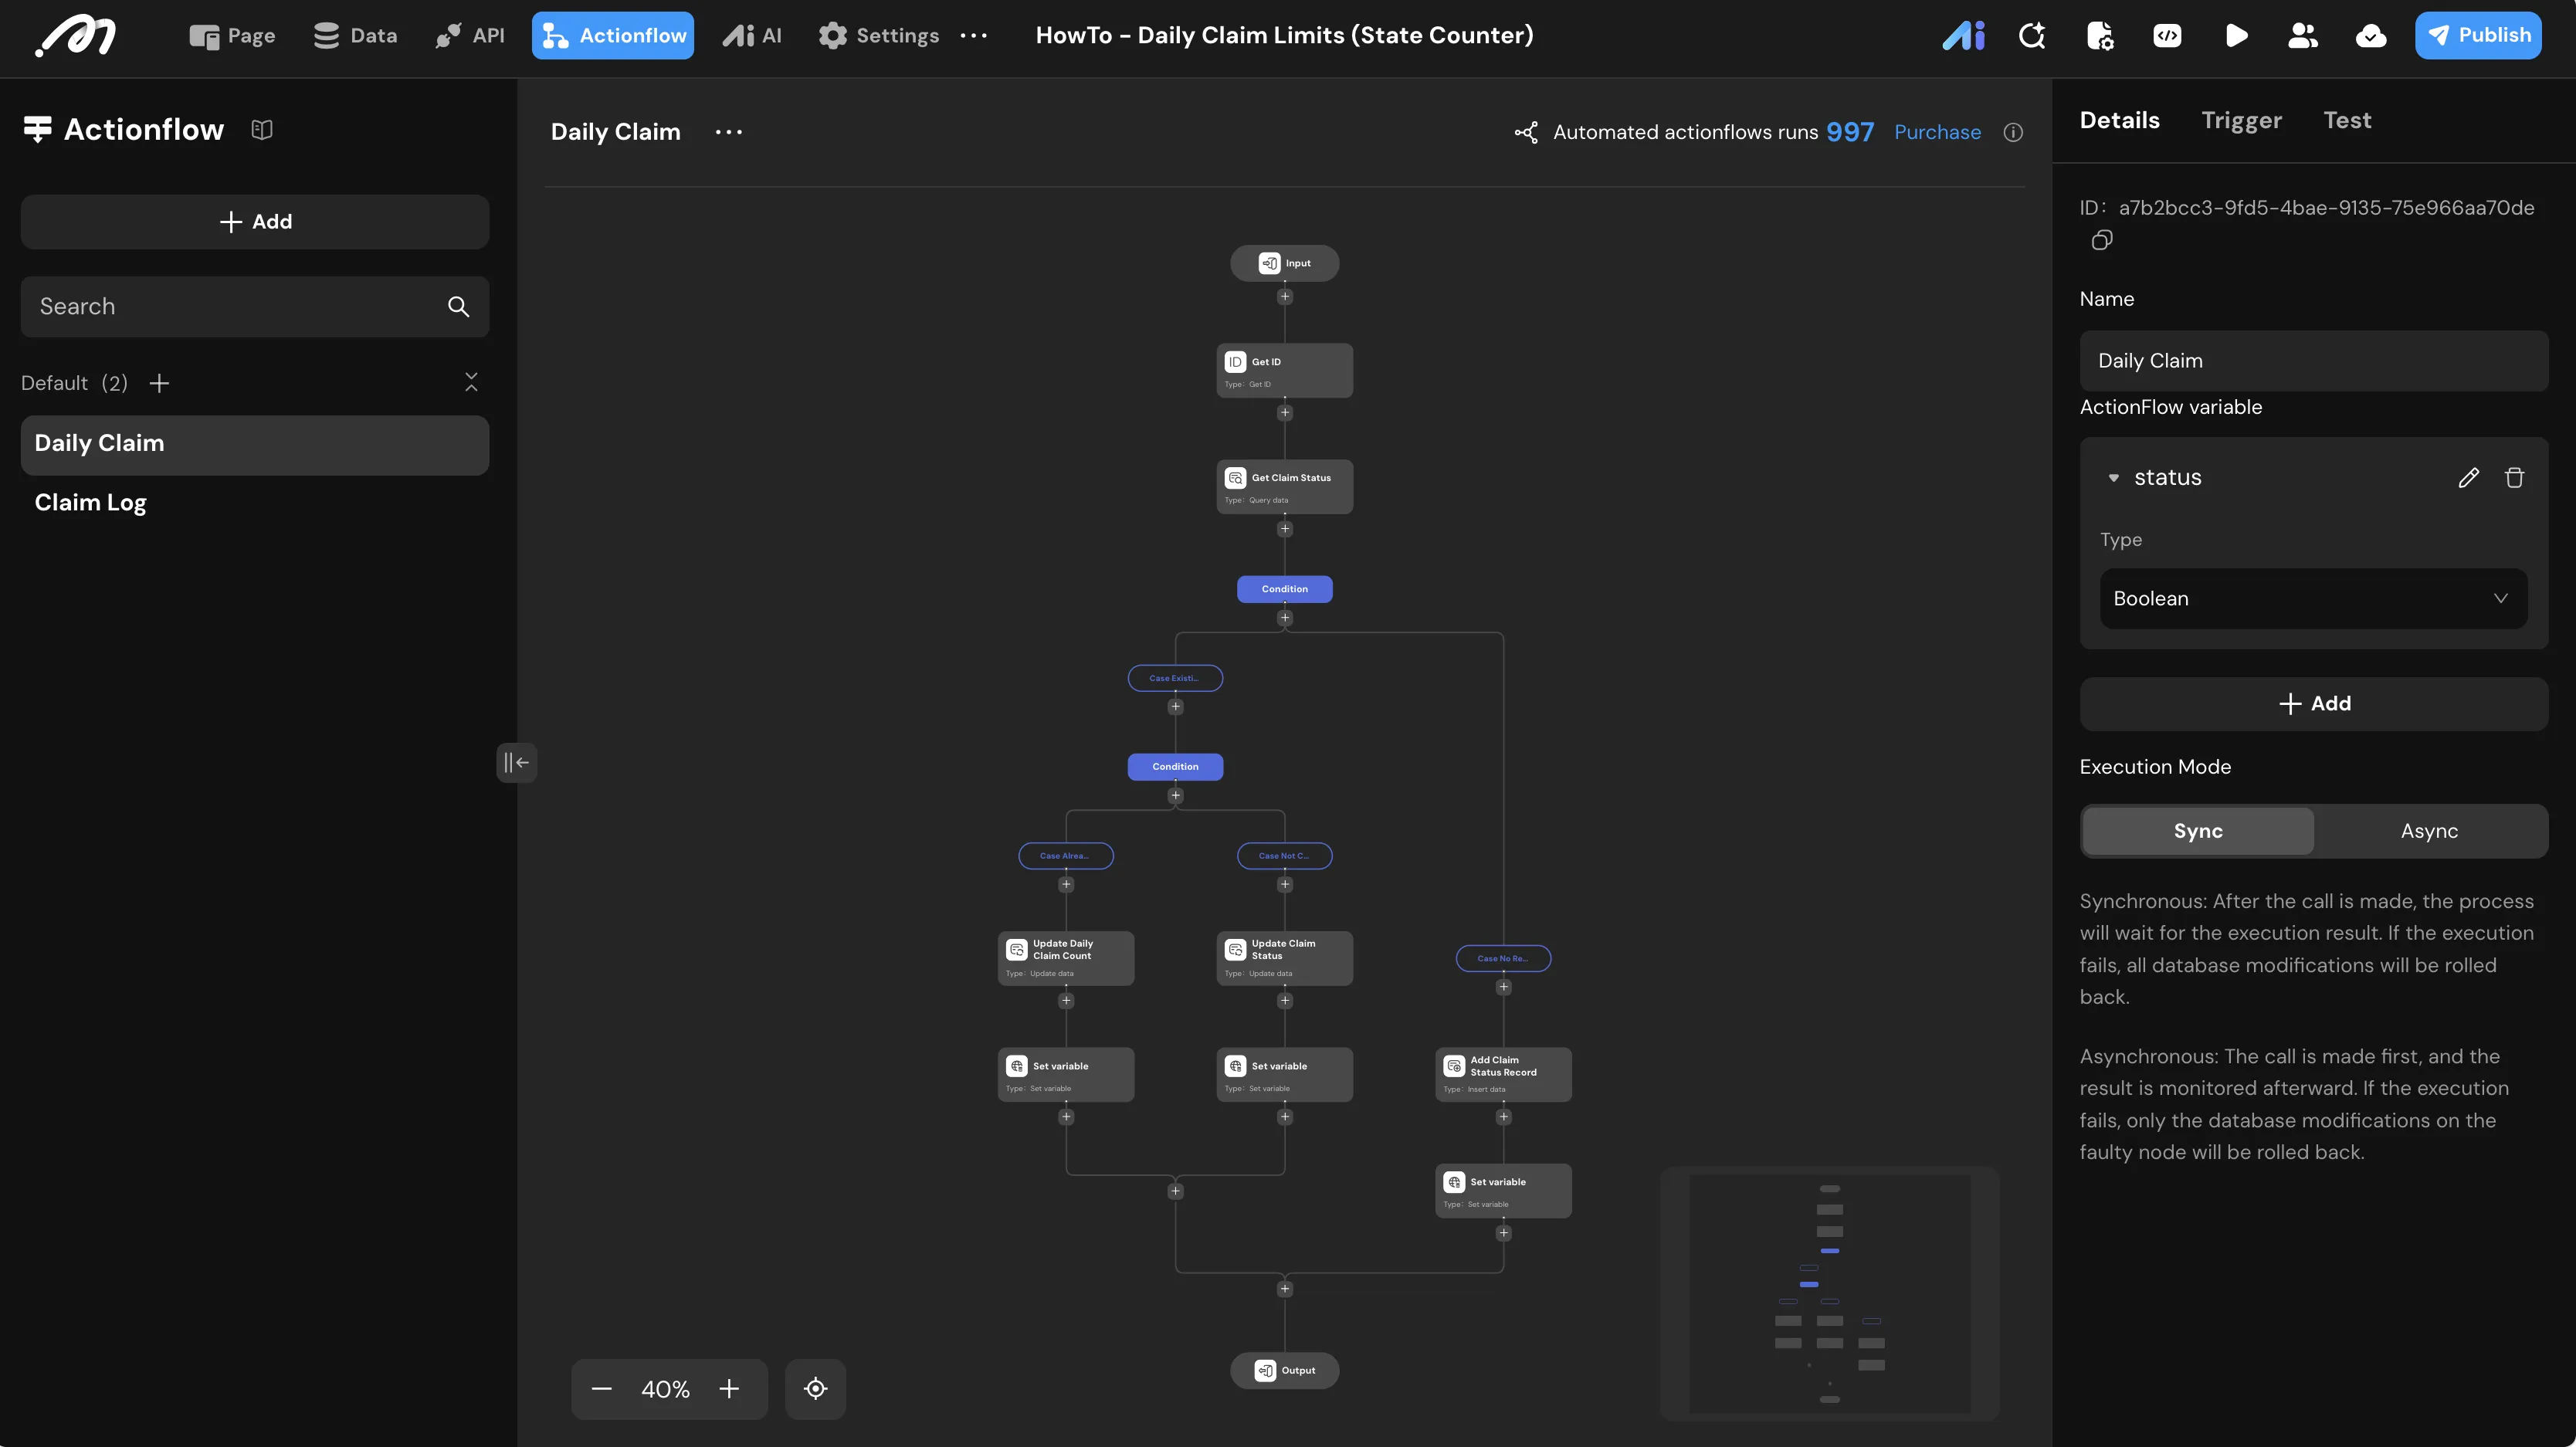Add a new group next to Default
The image size is (2576, 1447).
pos(159,383)
